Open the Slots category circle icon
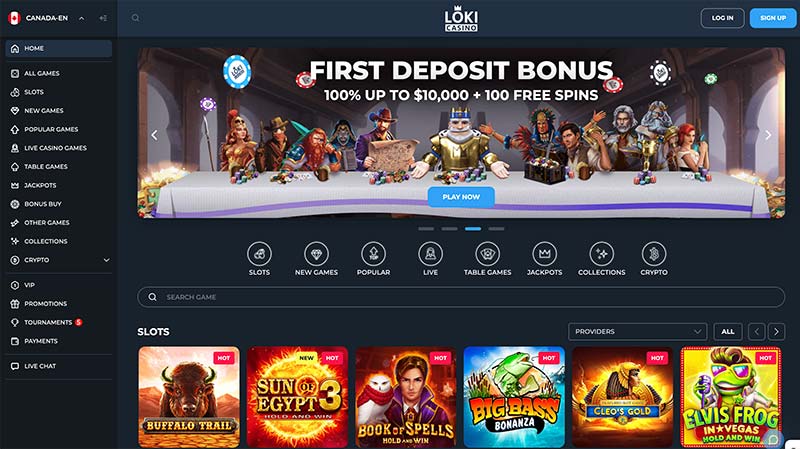Image resolution: width=800 pixels, height=449 pixels. 259,254
